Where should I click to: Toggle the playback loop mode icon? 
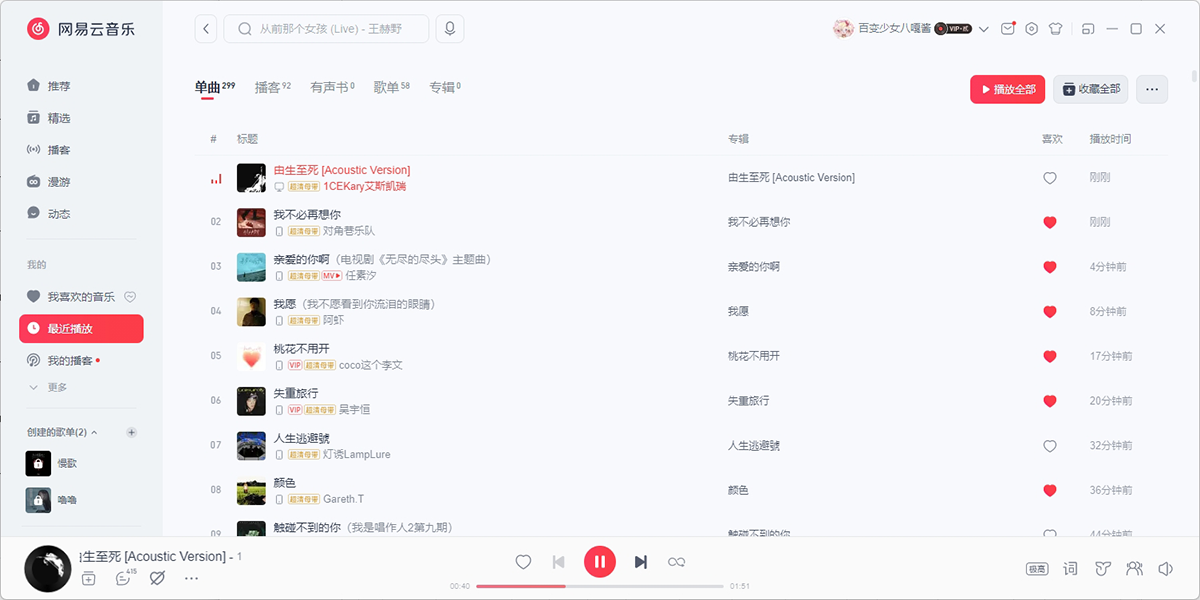coord(677,562)
